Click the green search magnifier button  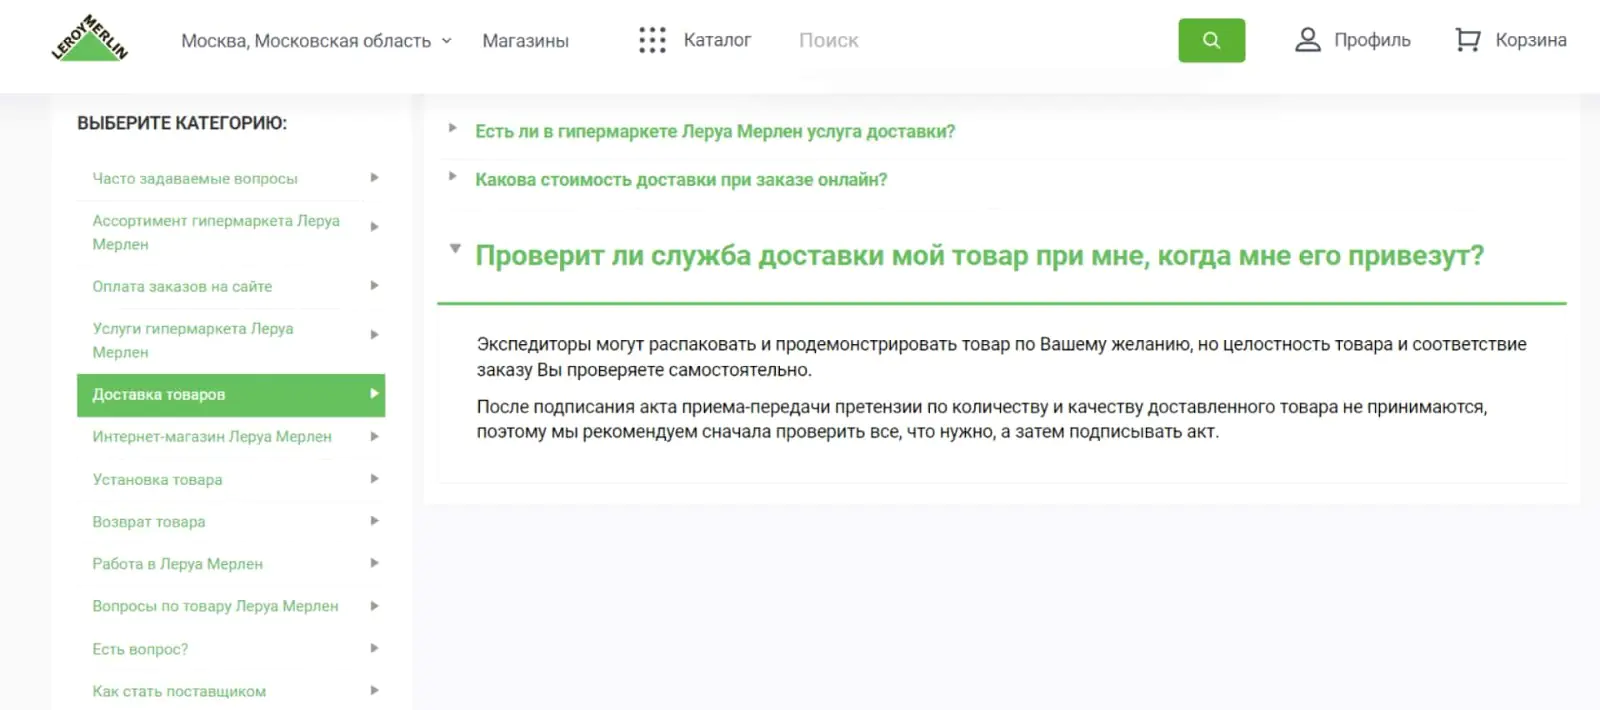[x=1211, y=40]
